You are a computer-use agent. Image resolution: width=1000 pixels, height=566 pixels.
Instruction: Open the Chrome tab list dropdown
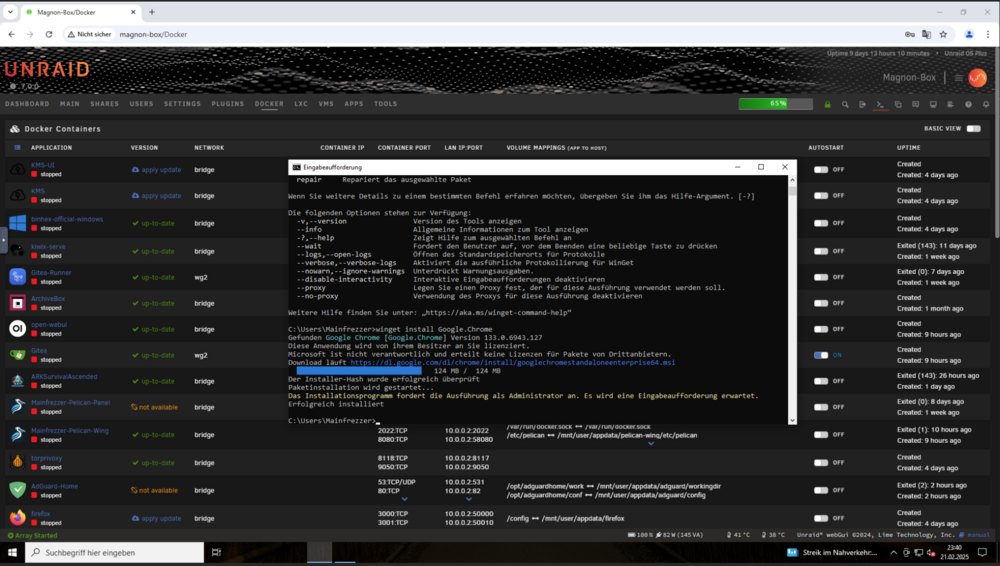[x=10, y=12]
